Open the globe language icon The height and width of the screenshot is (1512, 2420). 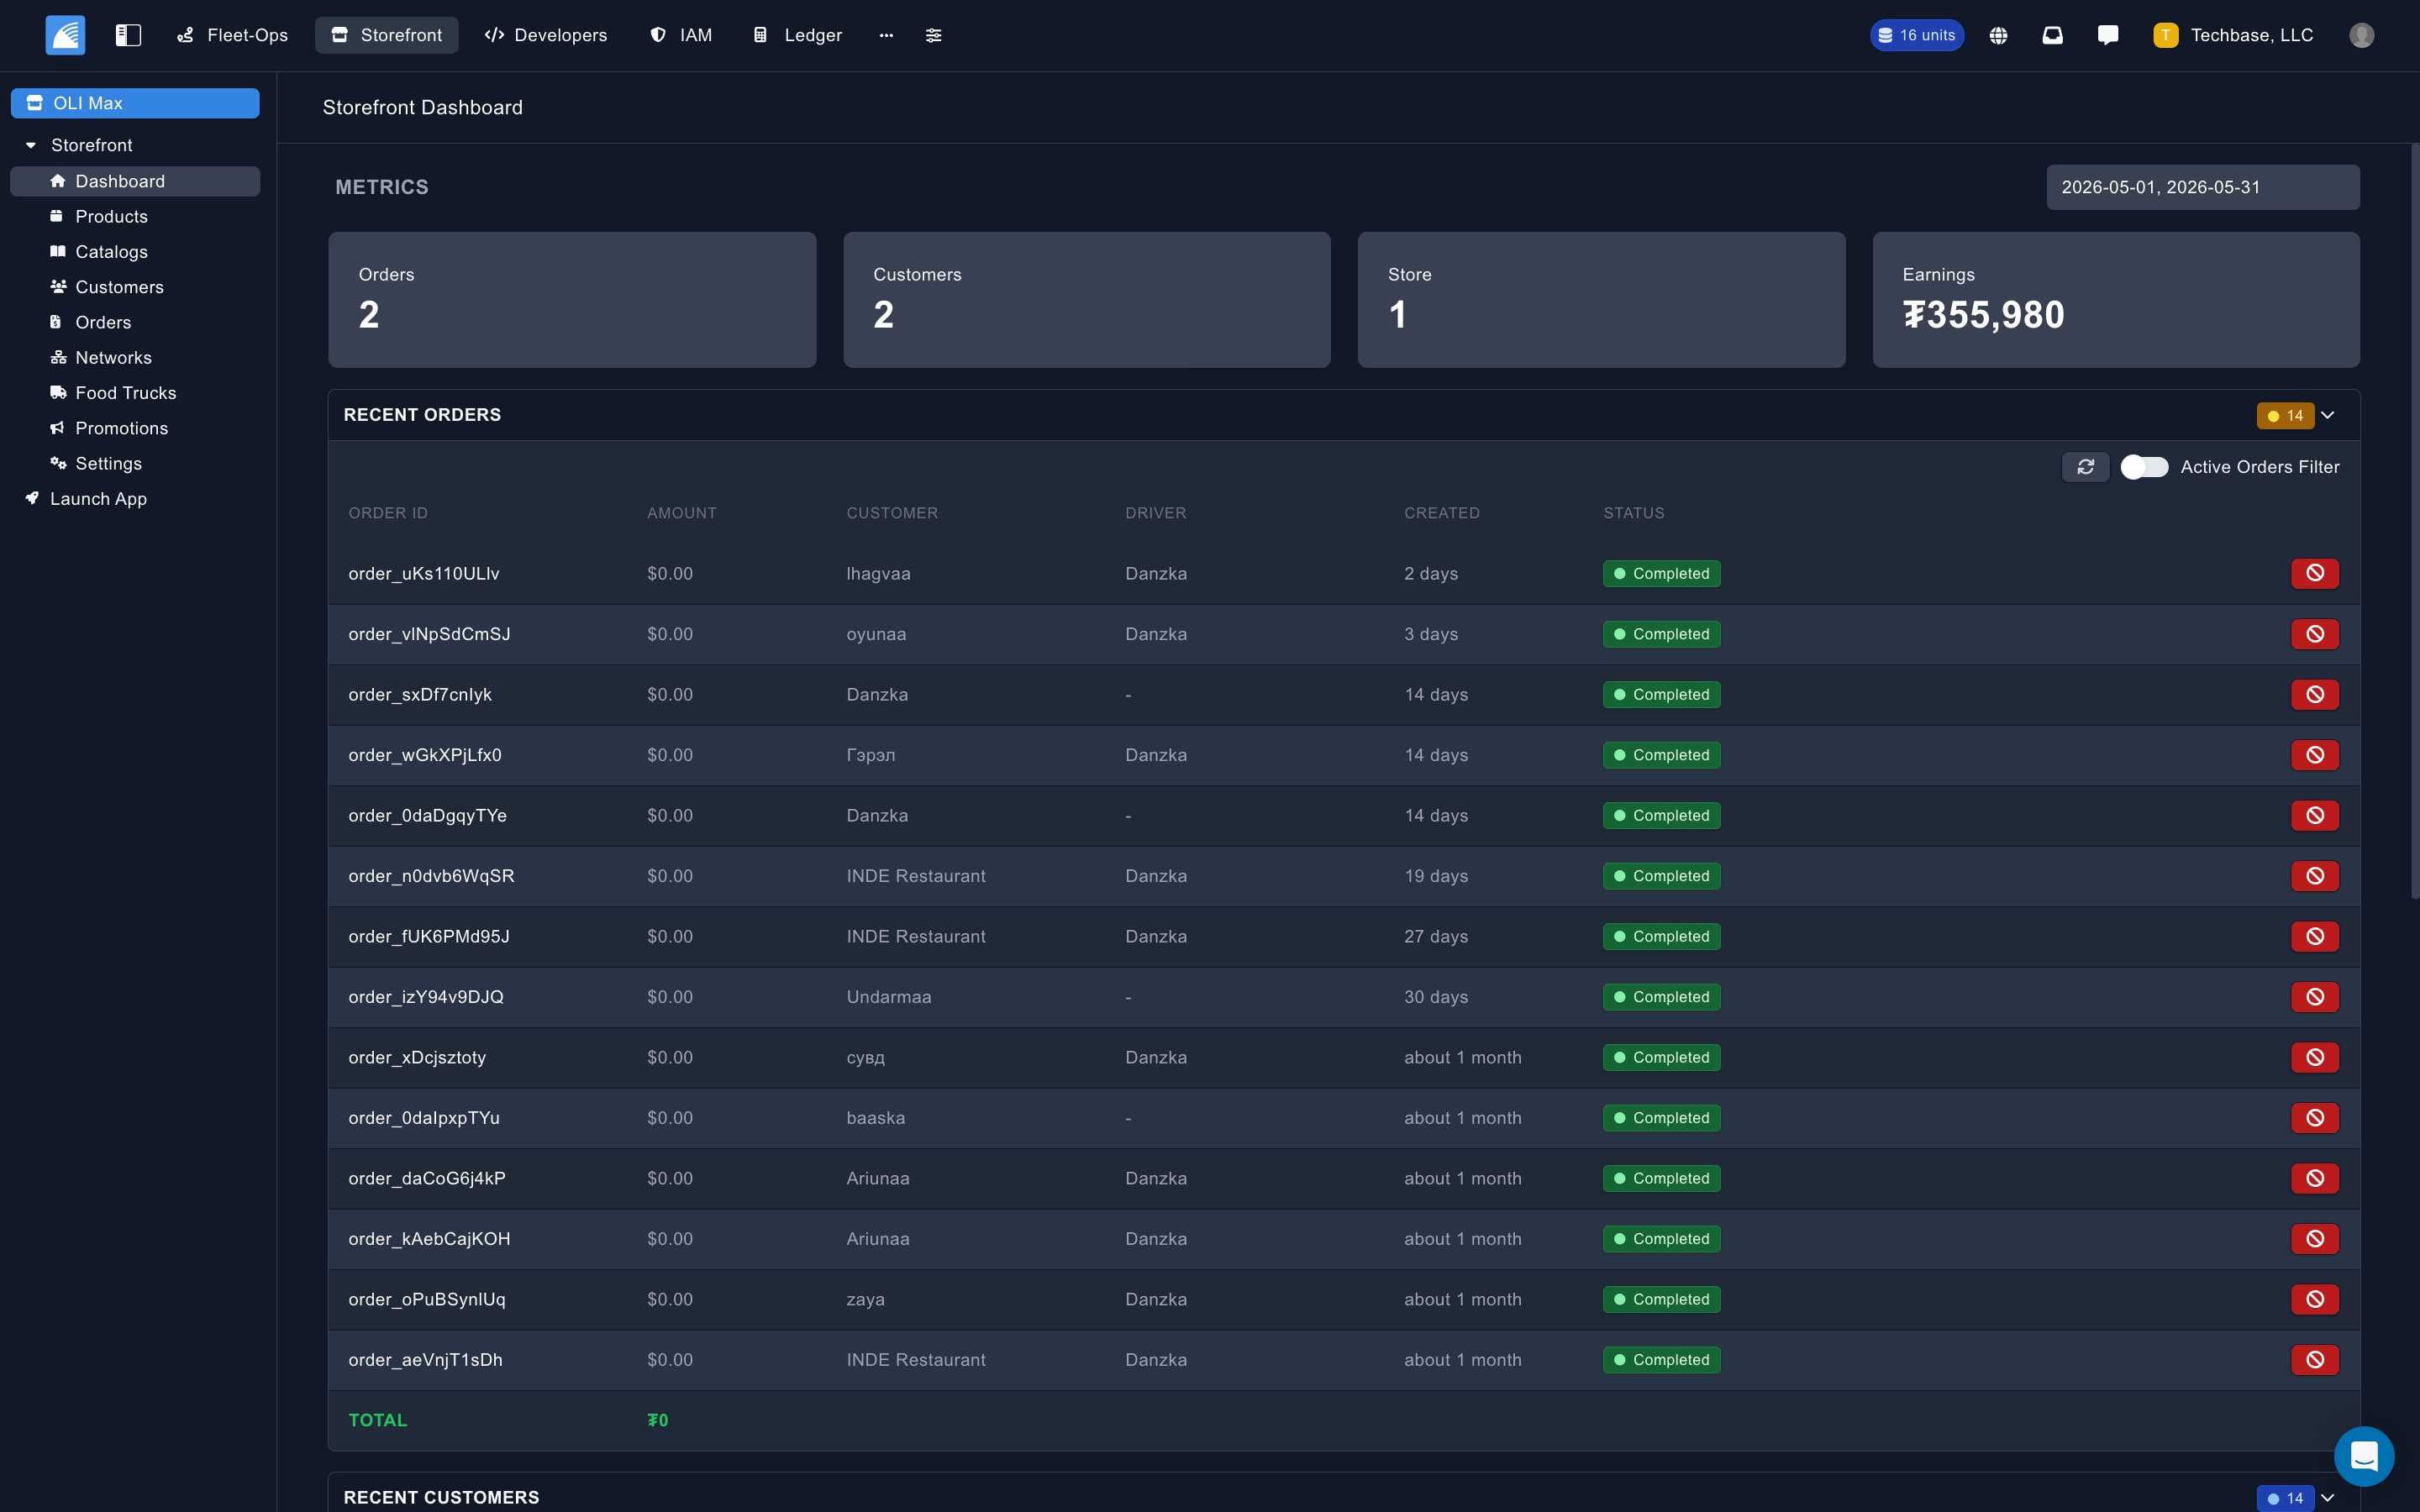[x=1998, y=35]
